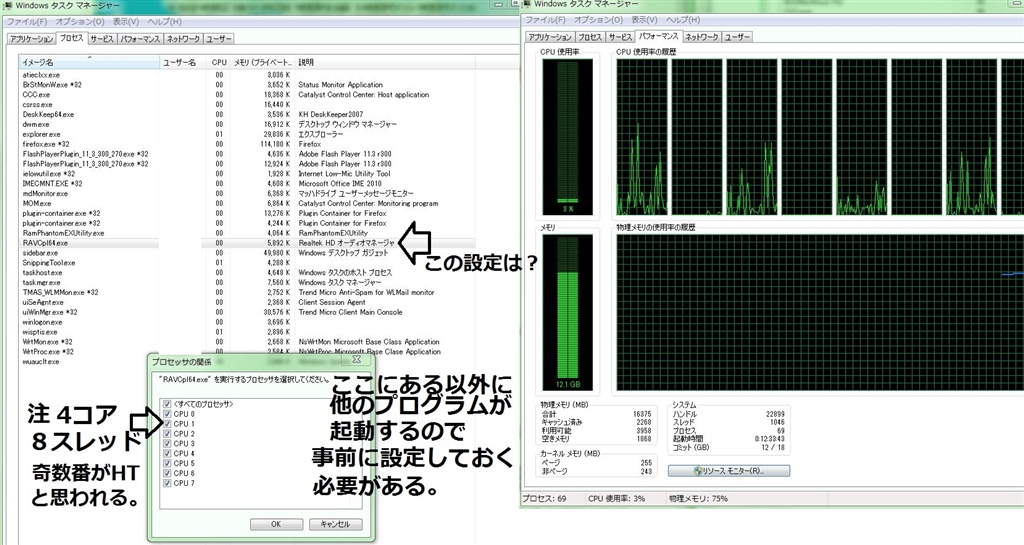Sort processes by CPU column header
This screenshot has height=545, width=1024.
tap(219, 63)
